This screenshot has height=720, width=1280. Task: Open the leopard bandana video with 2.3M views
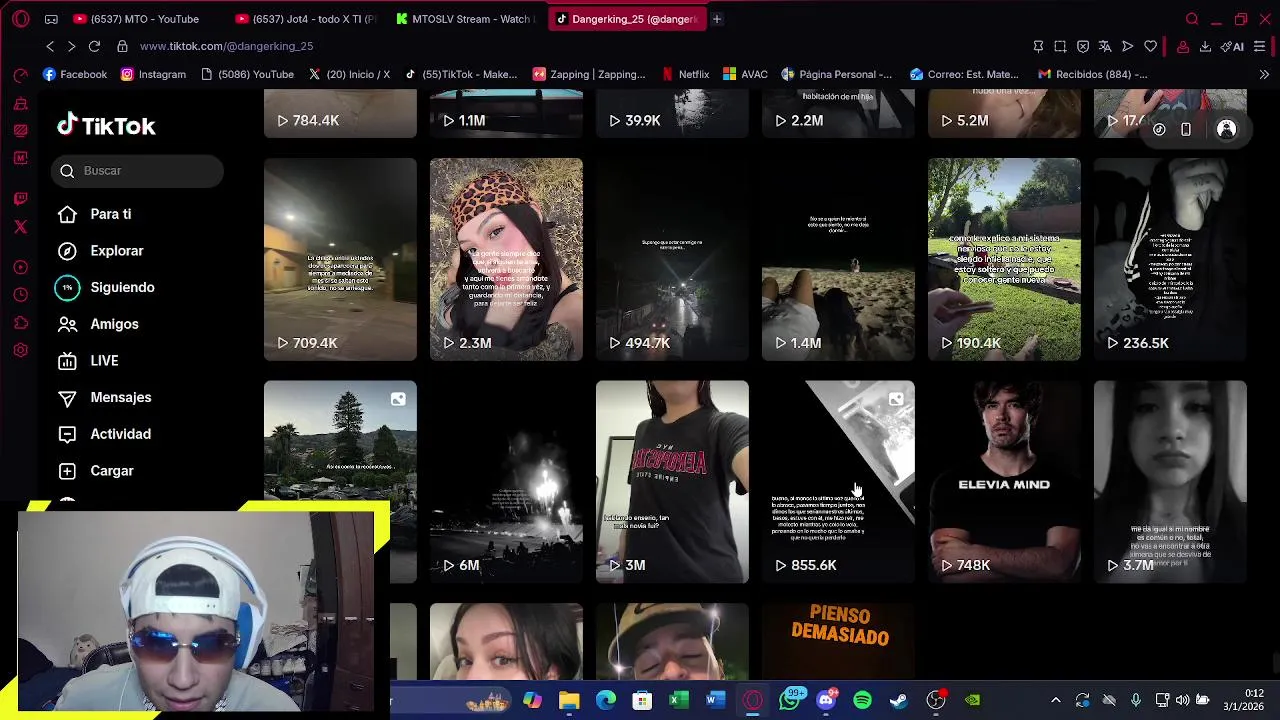tap(506, 259)
